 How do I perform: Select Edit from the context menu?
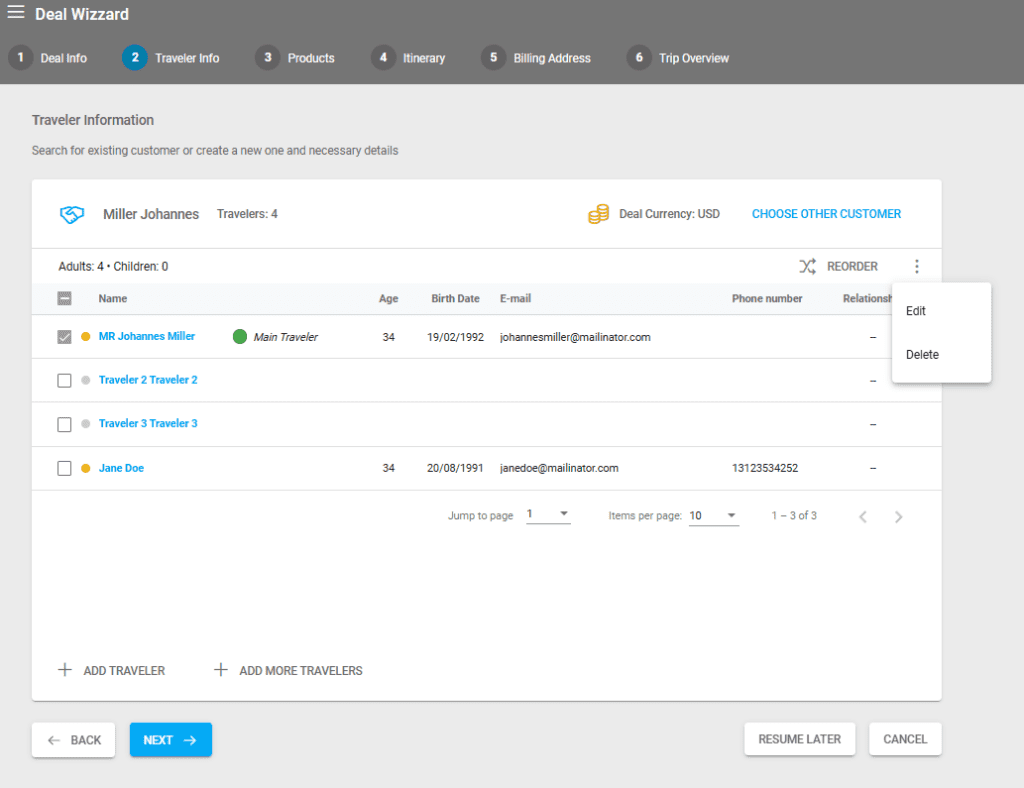916,311
